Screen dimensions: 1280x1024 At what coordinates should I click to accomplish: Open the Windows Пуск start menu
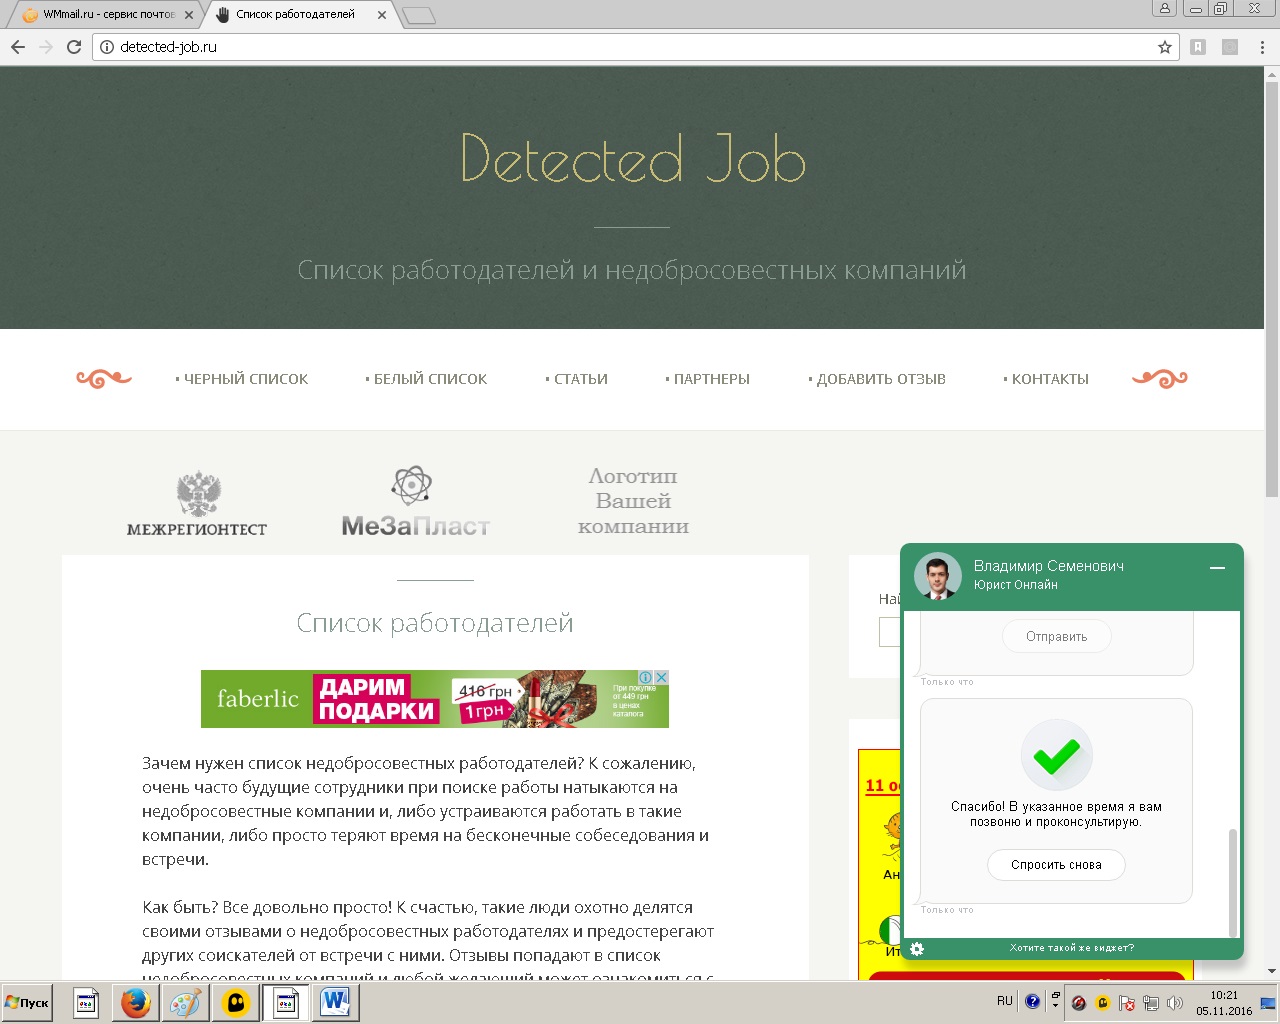click(x=28, y=1002)
